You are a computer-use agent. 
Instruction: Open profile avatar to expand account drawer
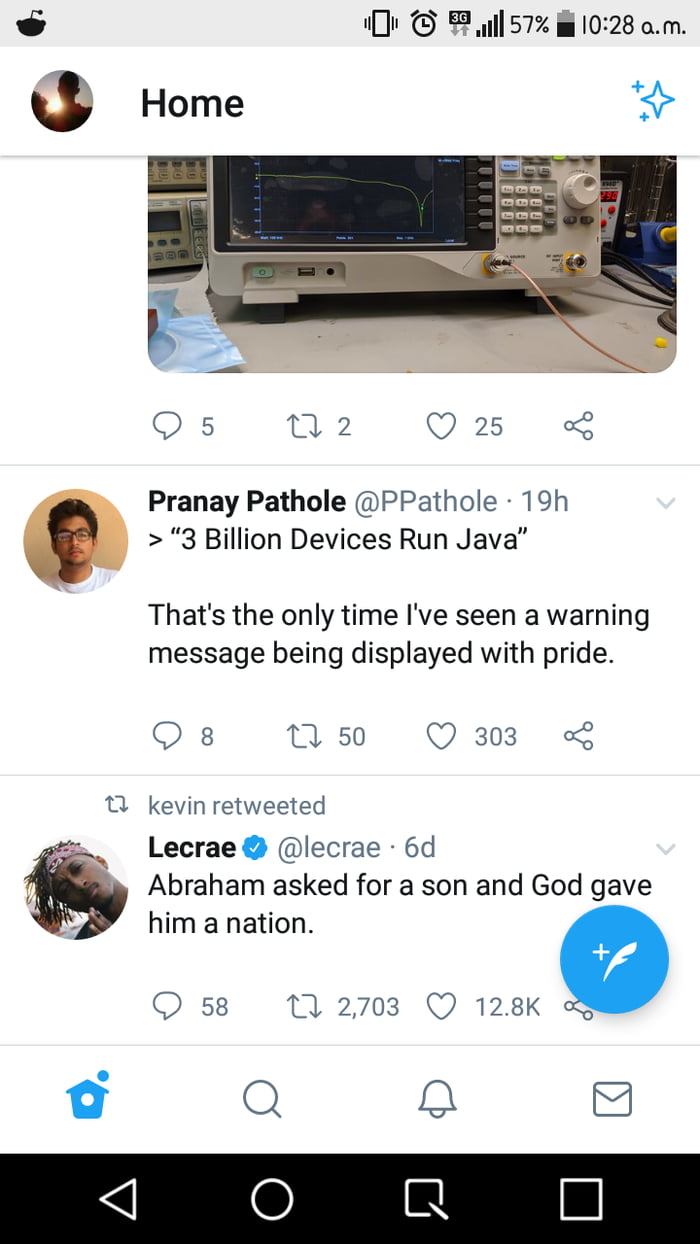62,102
